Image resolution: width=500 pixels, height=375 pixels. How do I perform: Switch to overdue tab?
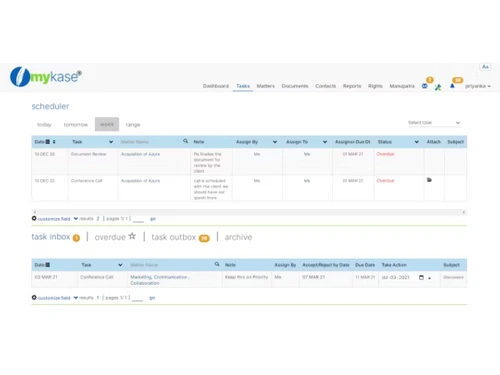[110, 237]
